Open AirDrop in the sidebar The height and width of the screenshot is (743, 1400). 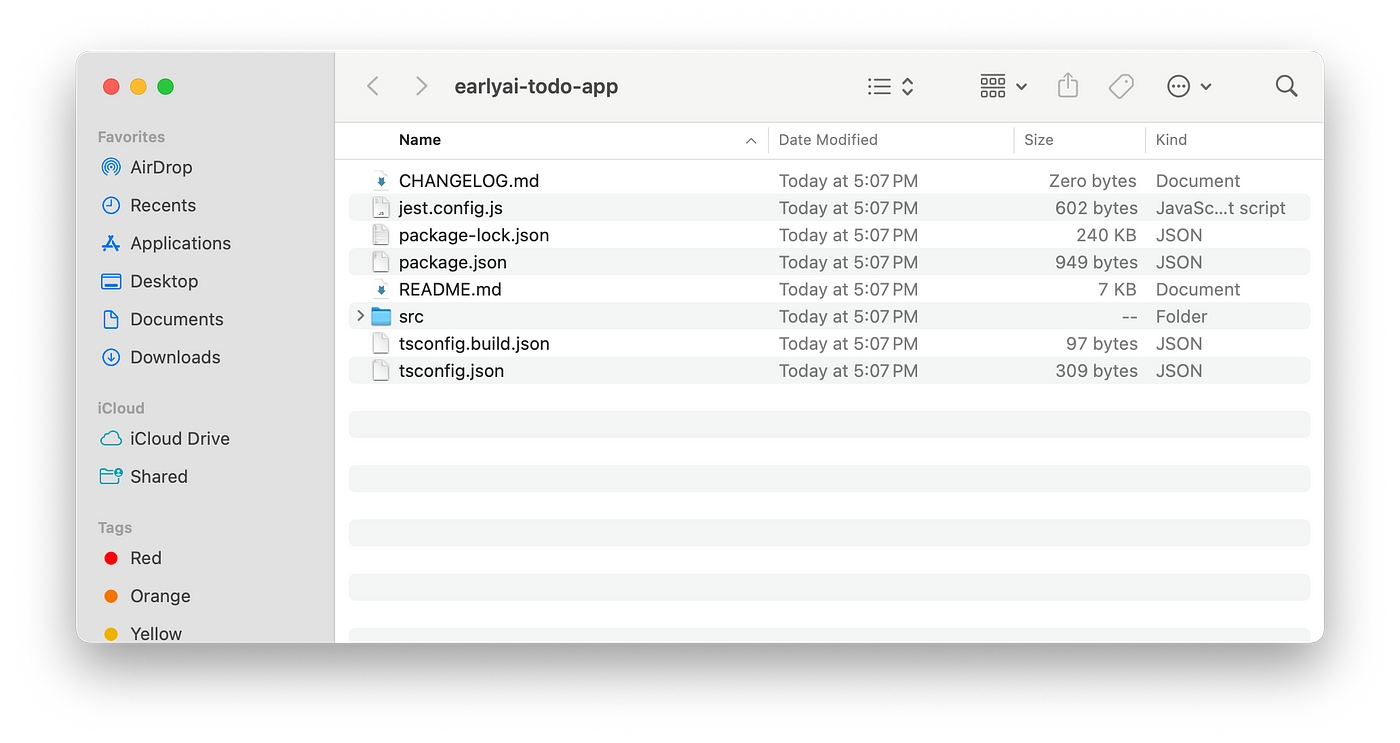pos(161,167)
